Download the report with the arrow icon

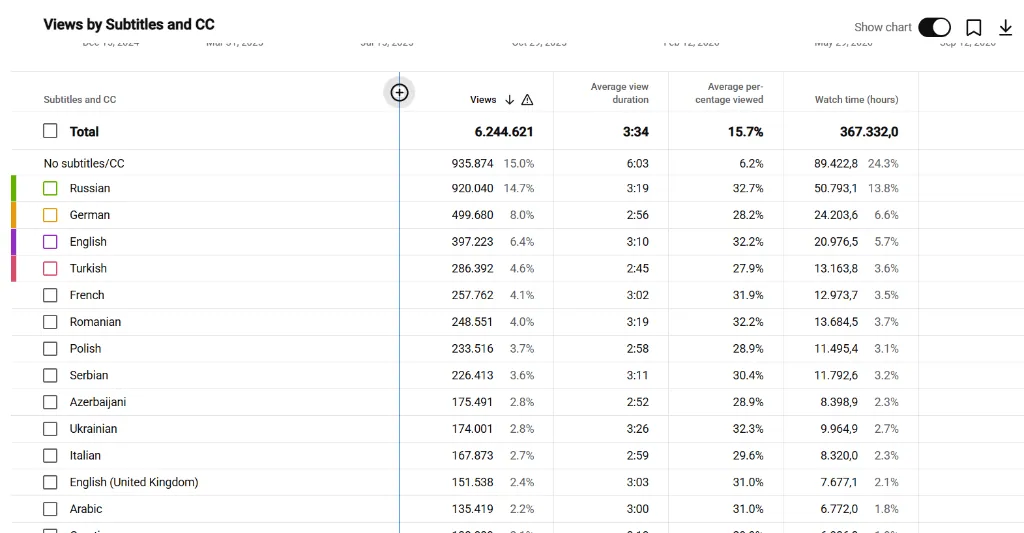click(x=1005, y=27)
